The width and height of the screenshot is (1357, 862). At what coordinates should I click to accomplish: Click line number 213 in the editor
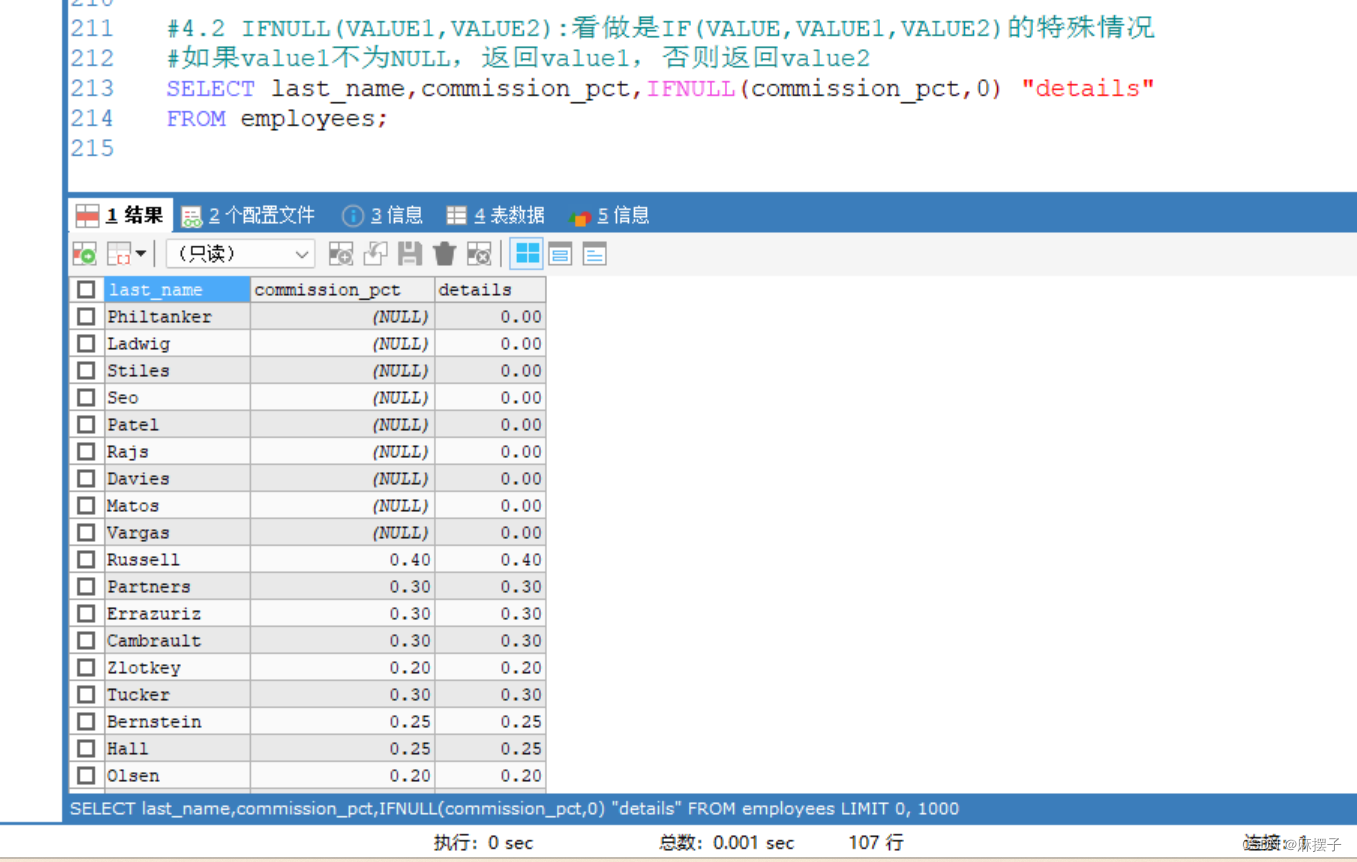pyautogui.click(x=92, y=88)
